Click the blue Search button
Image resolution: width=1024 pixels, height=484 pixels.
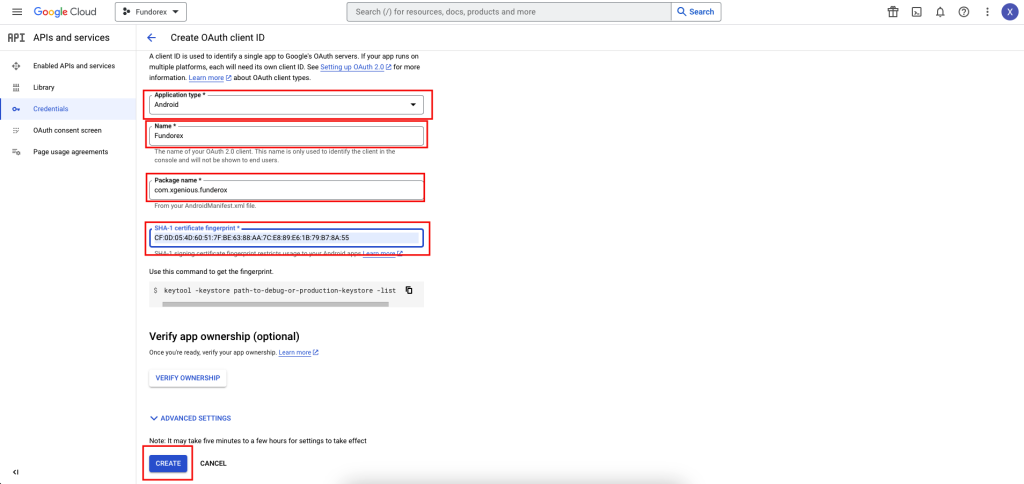[x=696, y=12]
